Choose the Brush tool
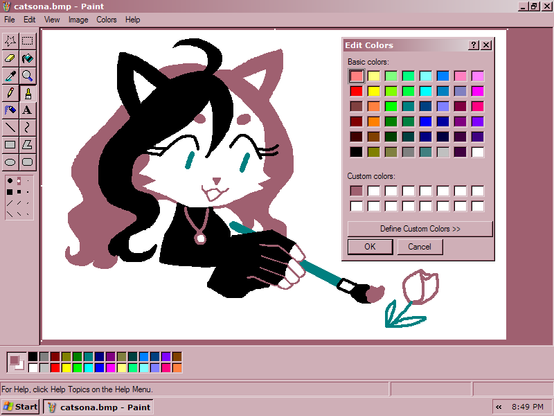Screen dimensions: 554x416 [28, 93]
